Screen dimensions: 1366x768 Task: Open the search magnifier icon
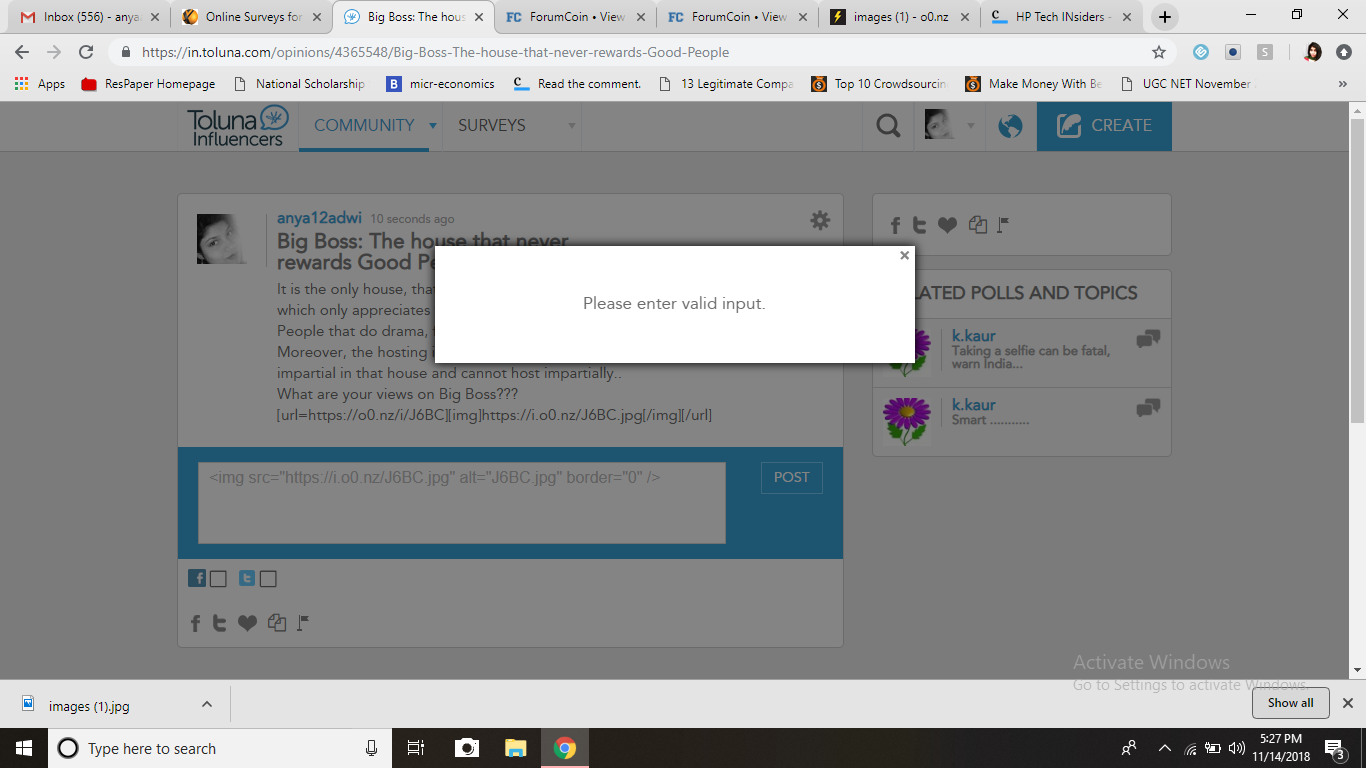coord(886,126)
